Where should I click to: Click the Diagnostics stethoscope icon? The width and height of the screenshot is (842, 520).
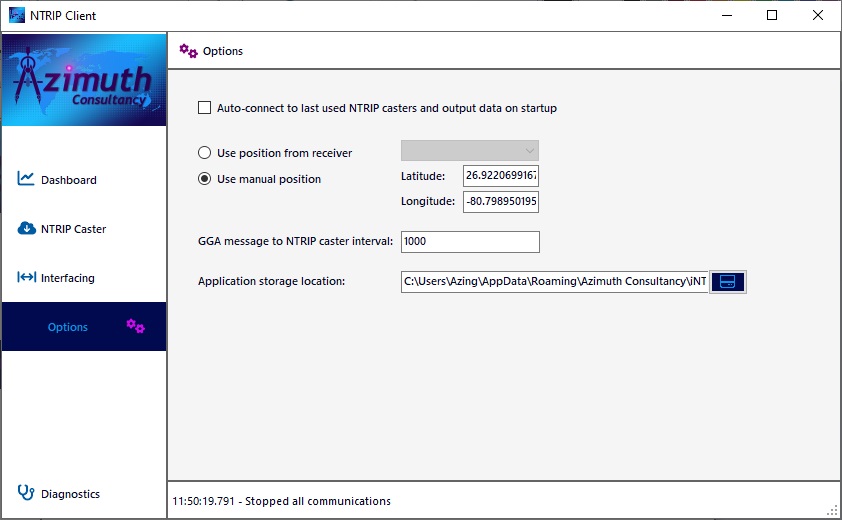pyautogui.click(x=26, y=492)
